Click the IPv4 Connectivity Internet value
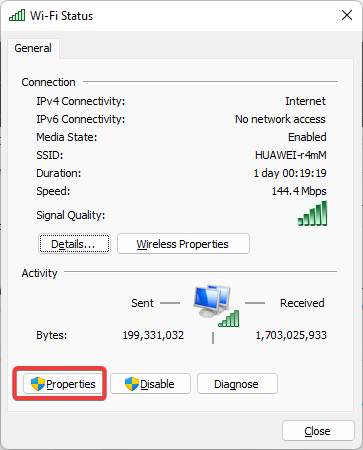This screenshot has height=450, width=363. [x=305, y=101]
